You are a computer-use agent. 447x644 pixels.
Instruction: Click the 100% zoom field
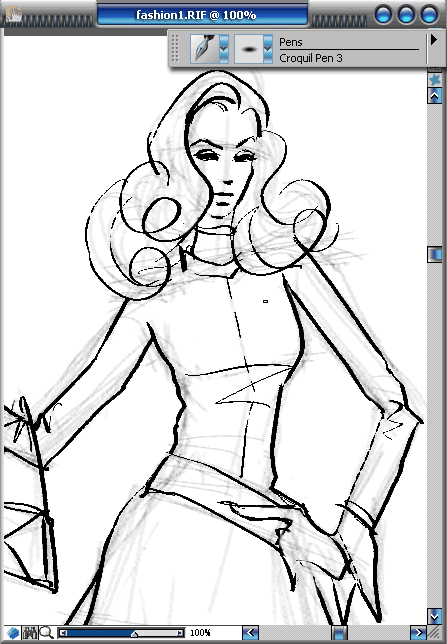click(x=213, y=633)
